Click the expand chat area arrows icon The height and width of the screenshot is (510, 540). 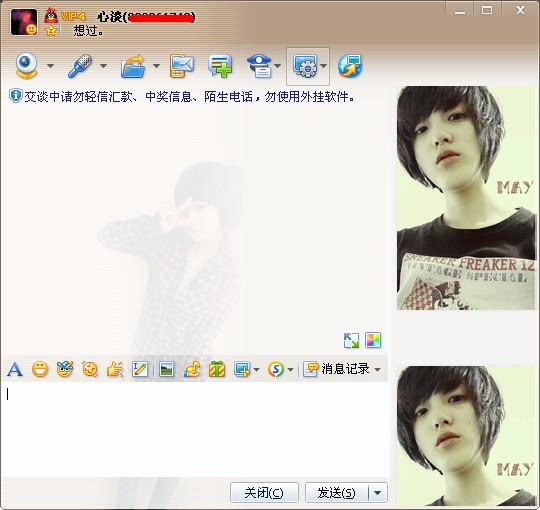tap(351, 340)
